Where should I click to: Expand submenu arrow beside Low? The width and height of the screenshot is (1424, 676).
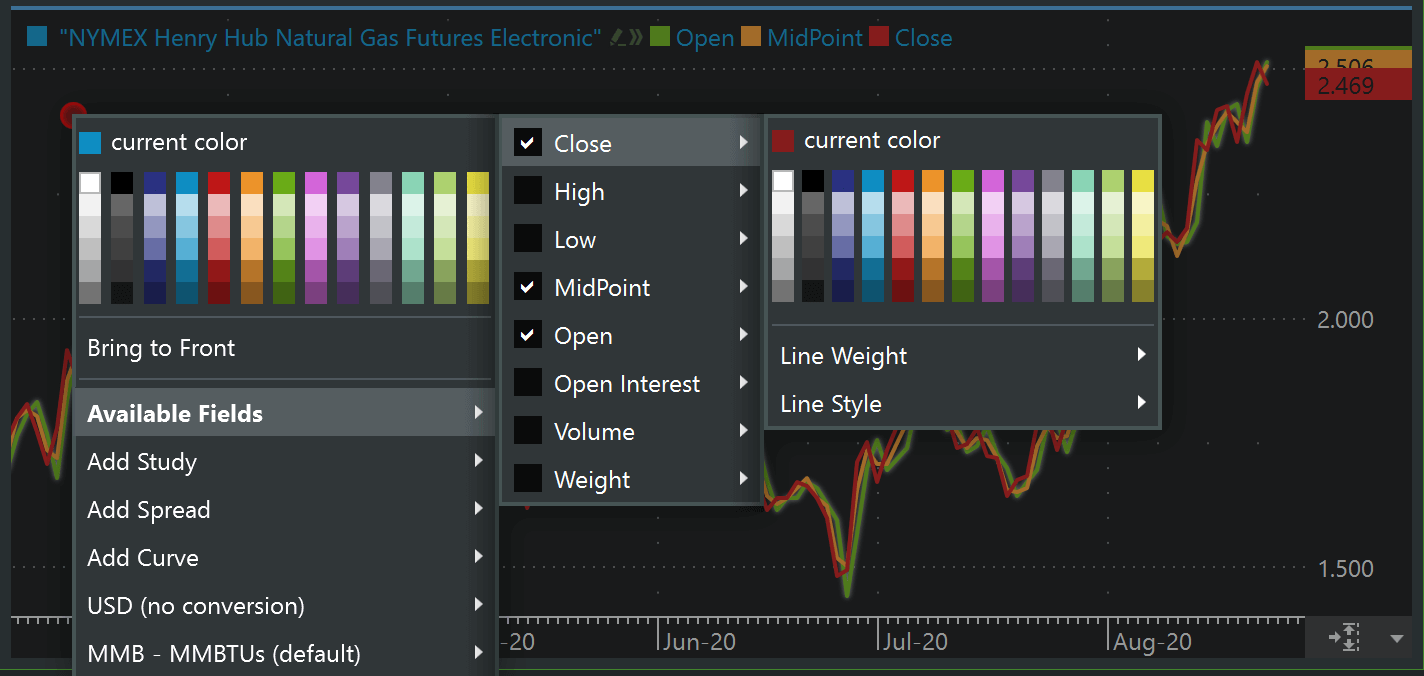[x=744, y=239]
